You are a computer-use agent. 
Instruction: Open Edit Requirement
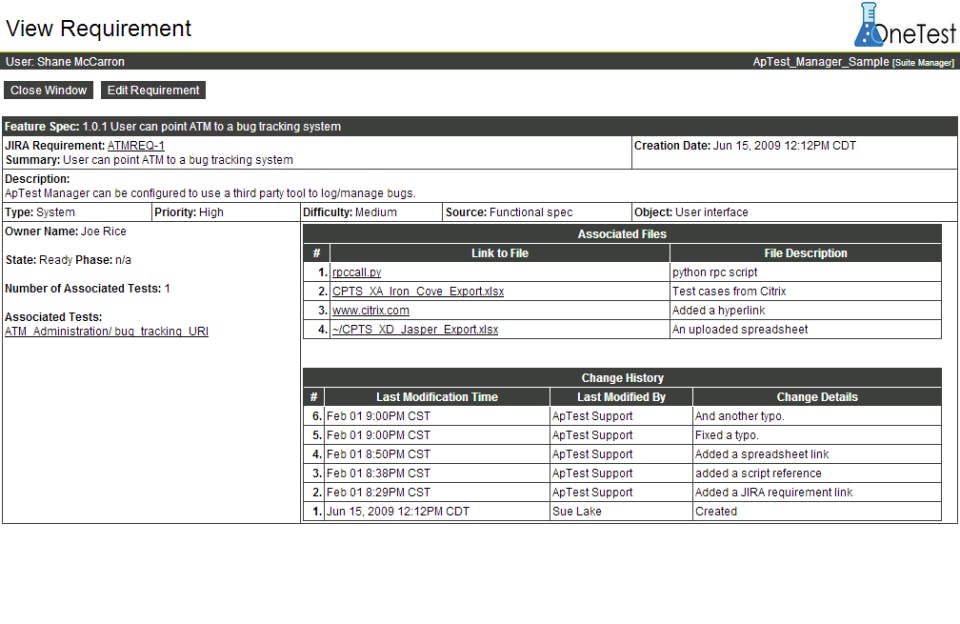pyautogui.click(x=153, y=90)
